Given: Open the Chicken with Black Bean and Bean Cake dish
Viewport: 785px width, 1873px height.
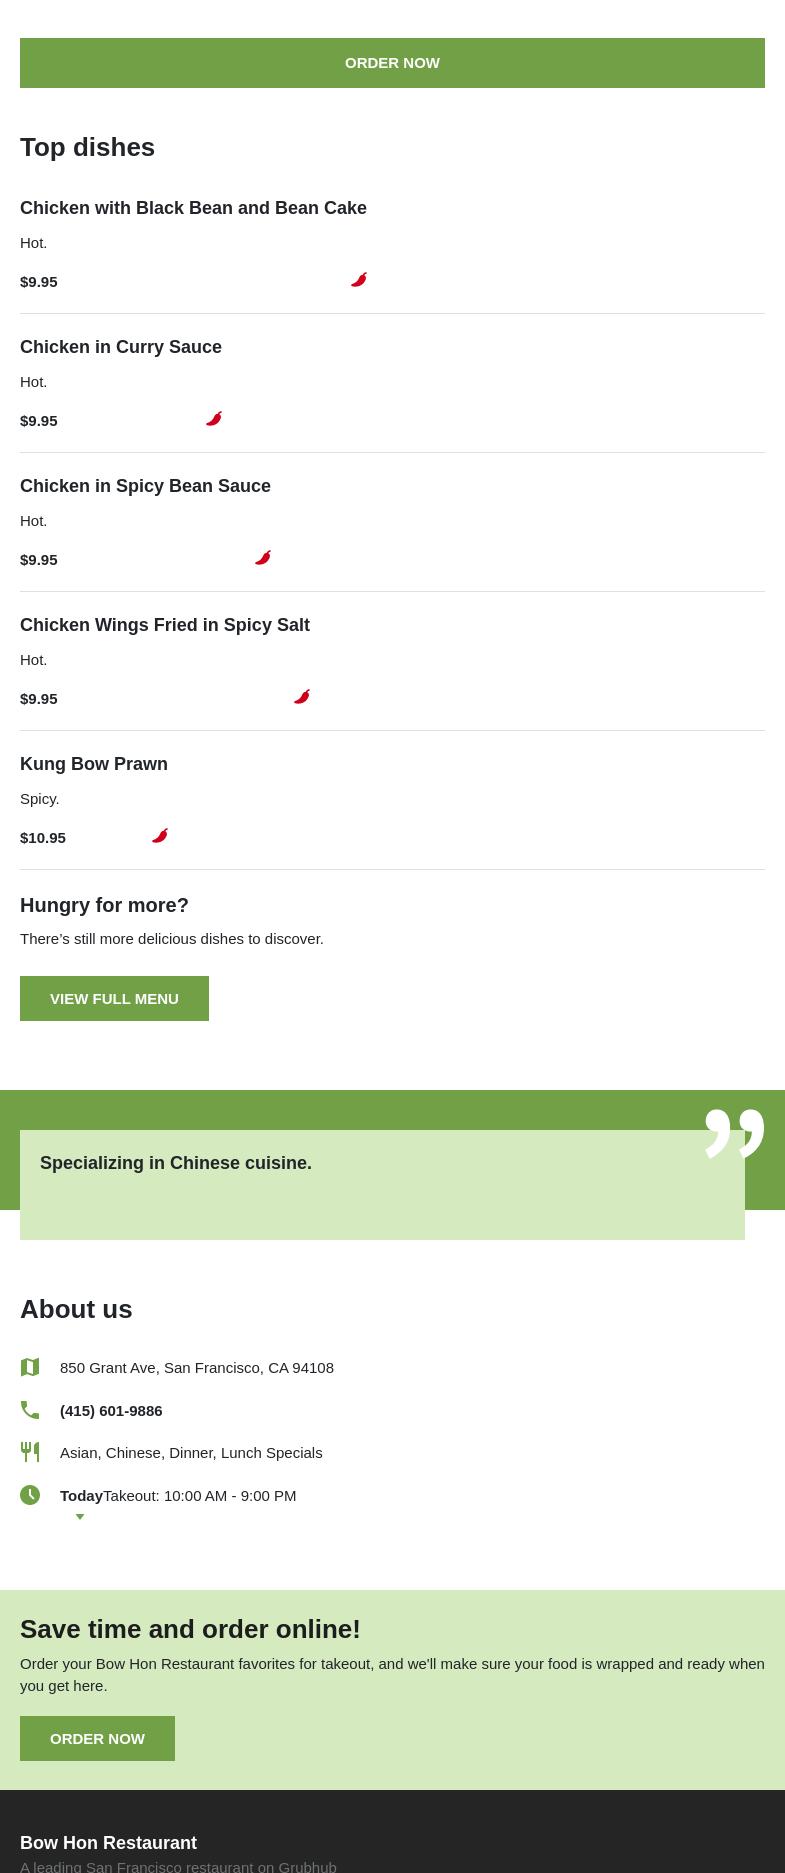Looking at the screenshot, I should pyautogui.click(x=193, y=208).
